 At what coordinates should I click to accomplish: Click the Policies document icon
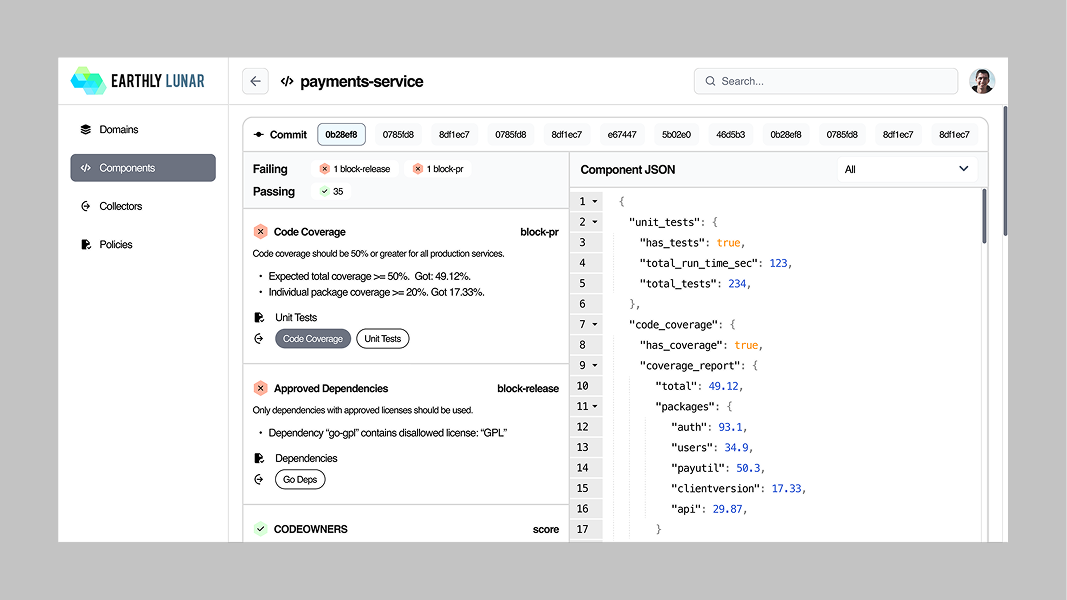pyautogui.click(x=86, y=244)
